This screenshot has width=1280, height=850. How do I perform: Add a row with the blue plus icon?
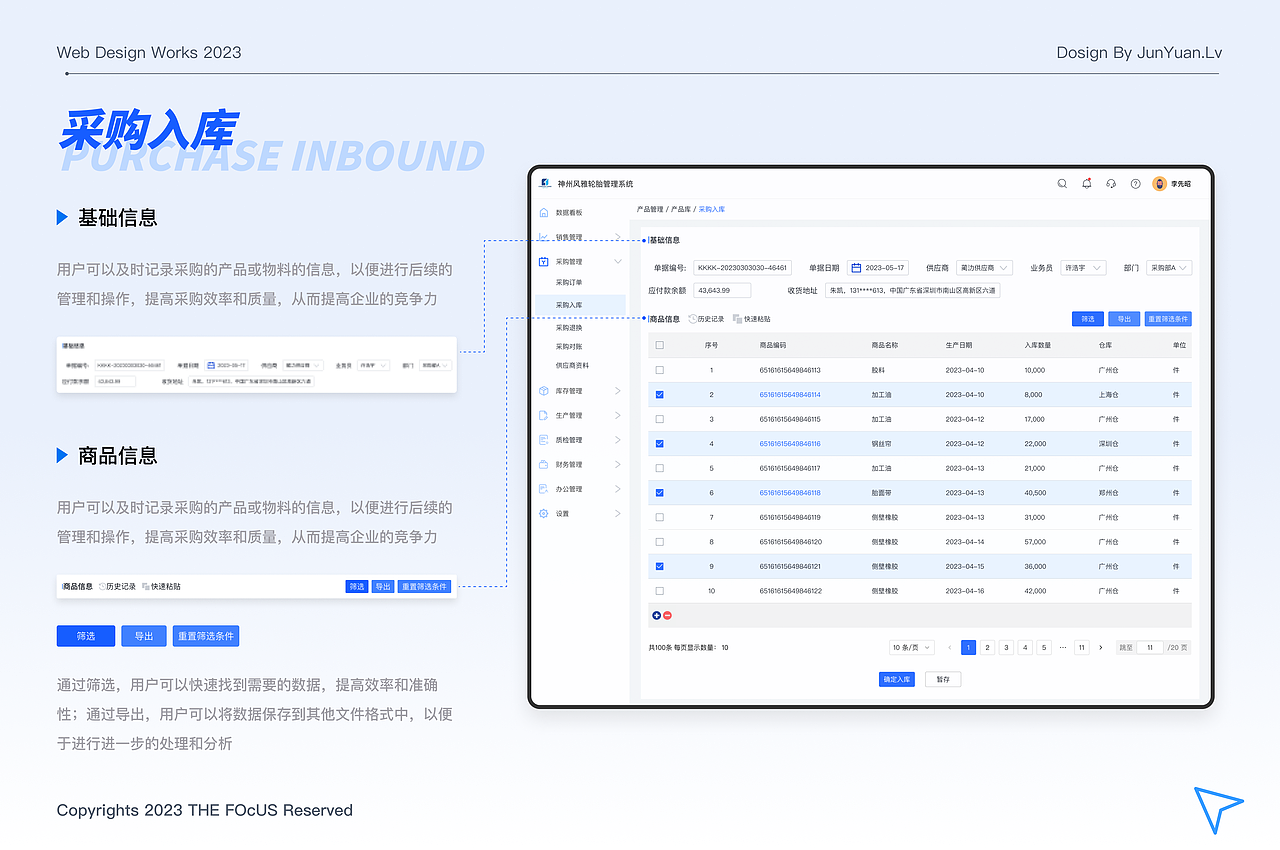point(656,615)
